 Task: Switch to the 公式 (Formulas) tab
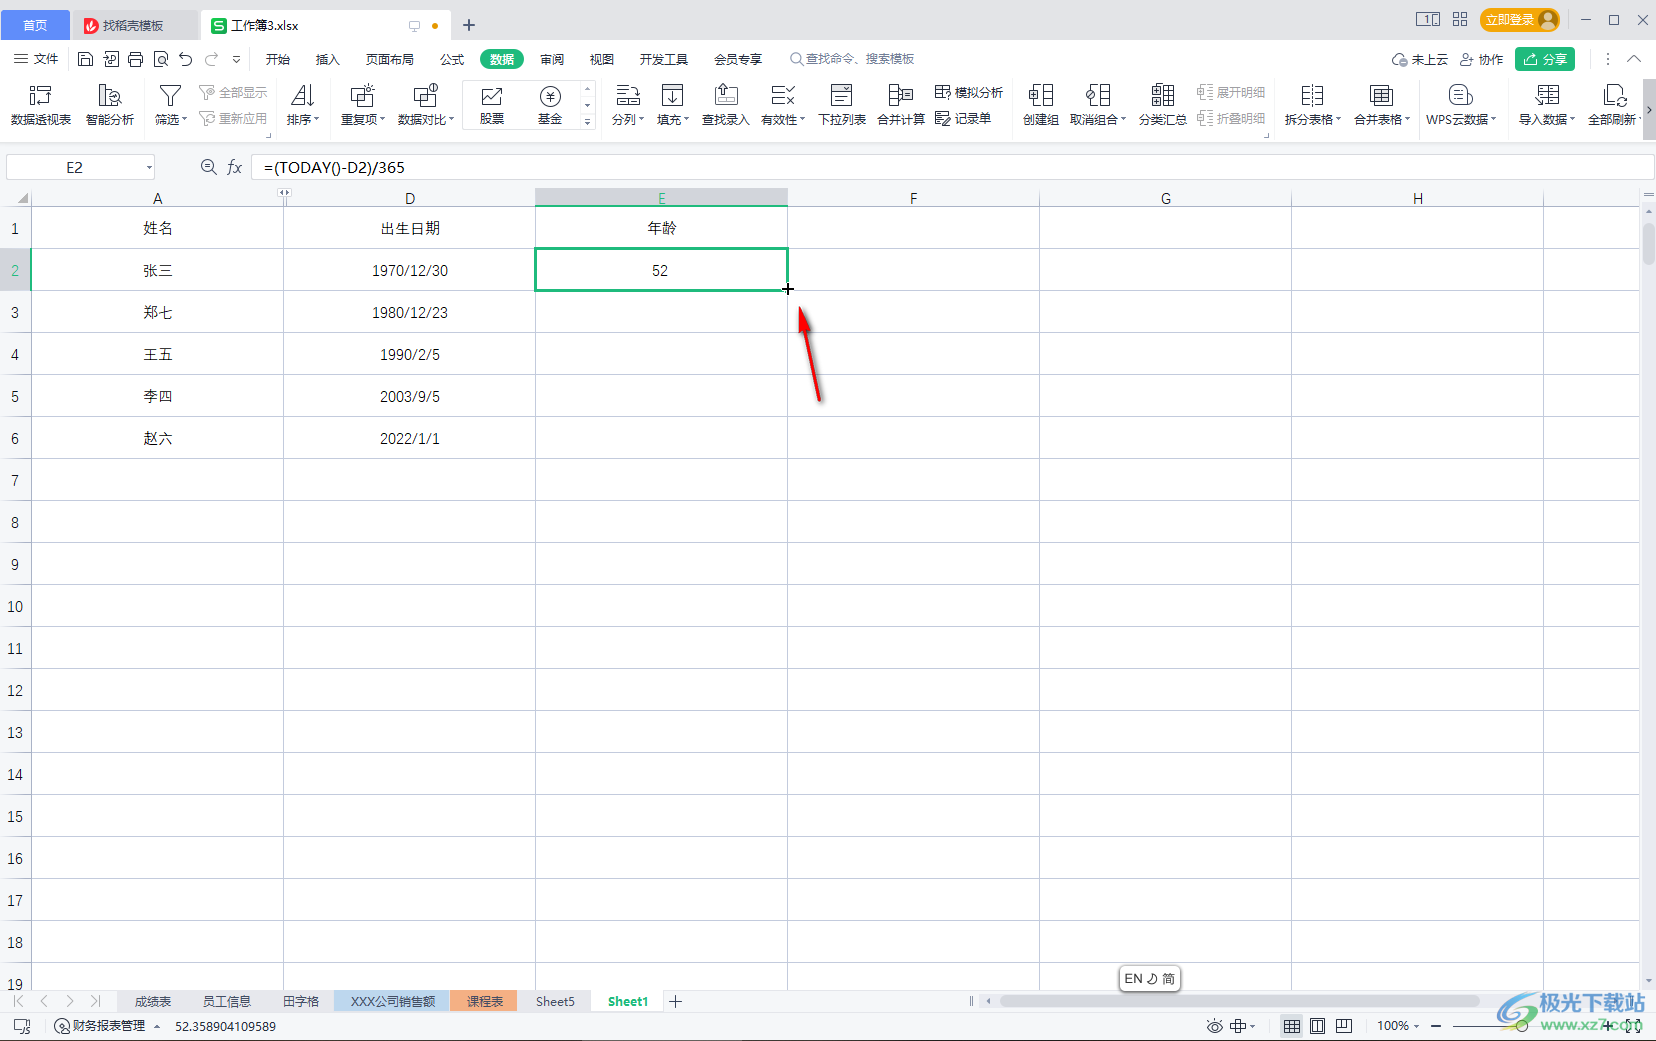pos(452,59)
